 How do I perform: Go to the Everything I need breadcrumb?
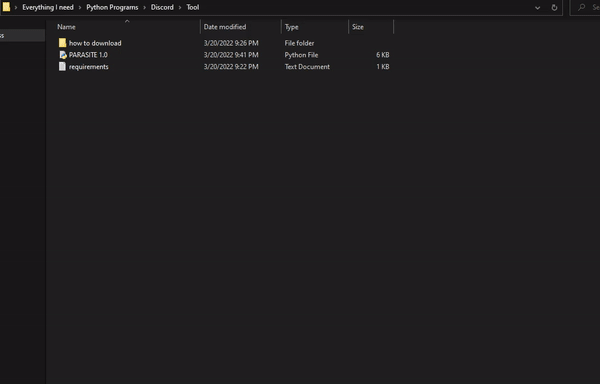(x=48, y=7)
